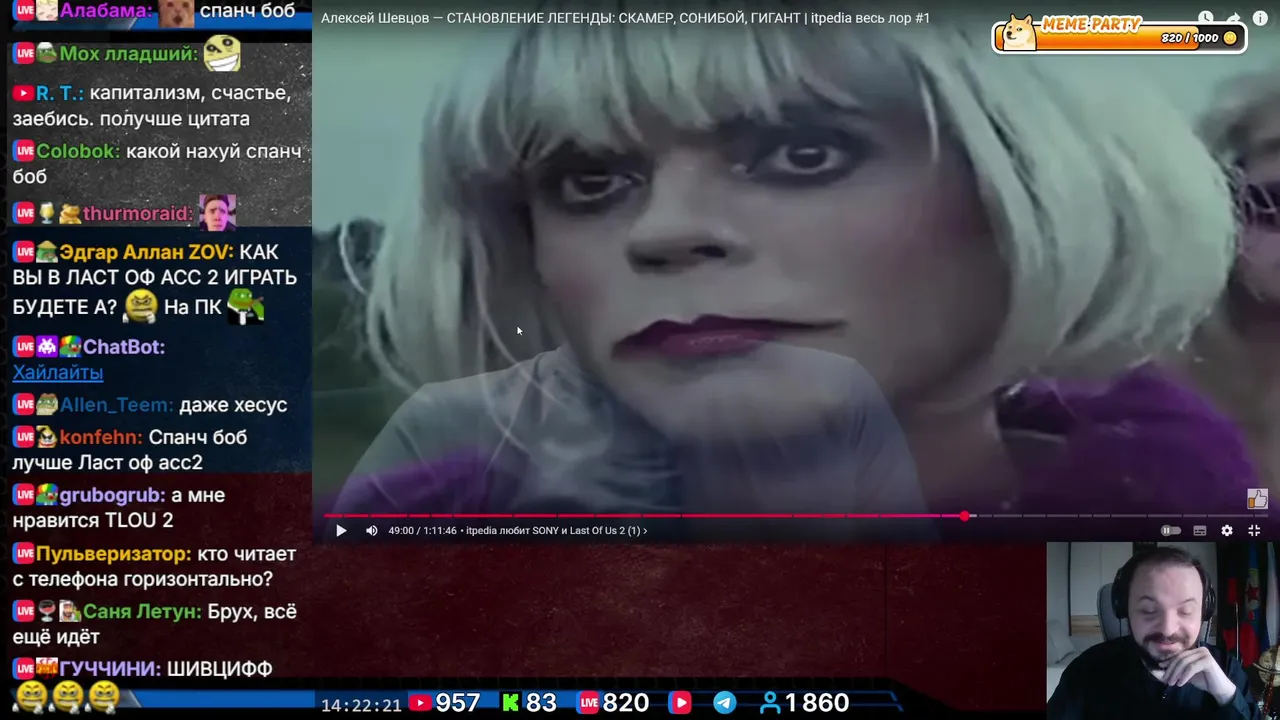Click the Share arrow icon at top right
The image size is (1280, 720).
[x=1236, y=17]
